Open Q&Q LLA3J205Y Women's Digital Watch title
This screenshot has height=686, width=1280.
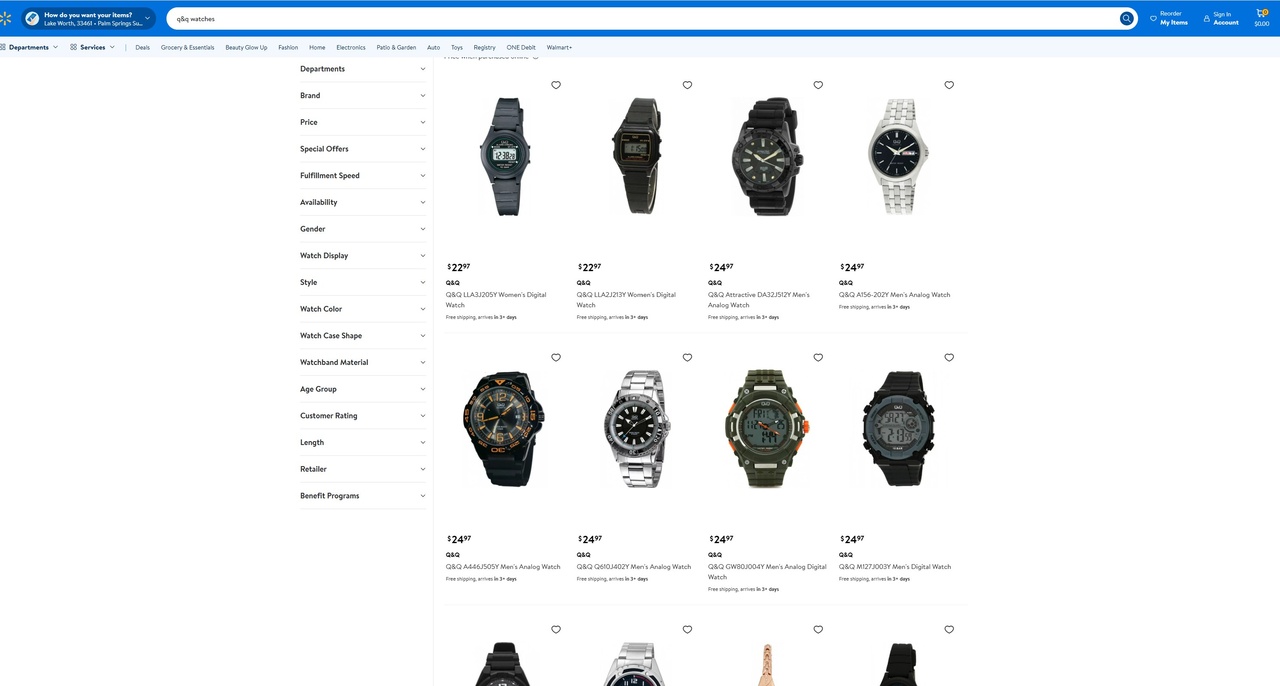point(496,300)
